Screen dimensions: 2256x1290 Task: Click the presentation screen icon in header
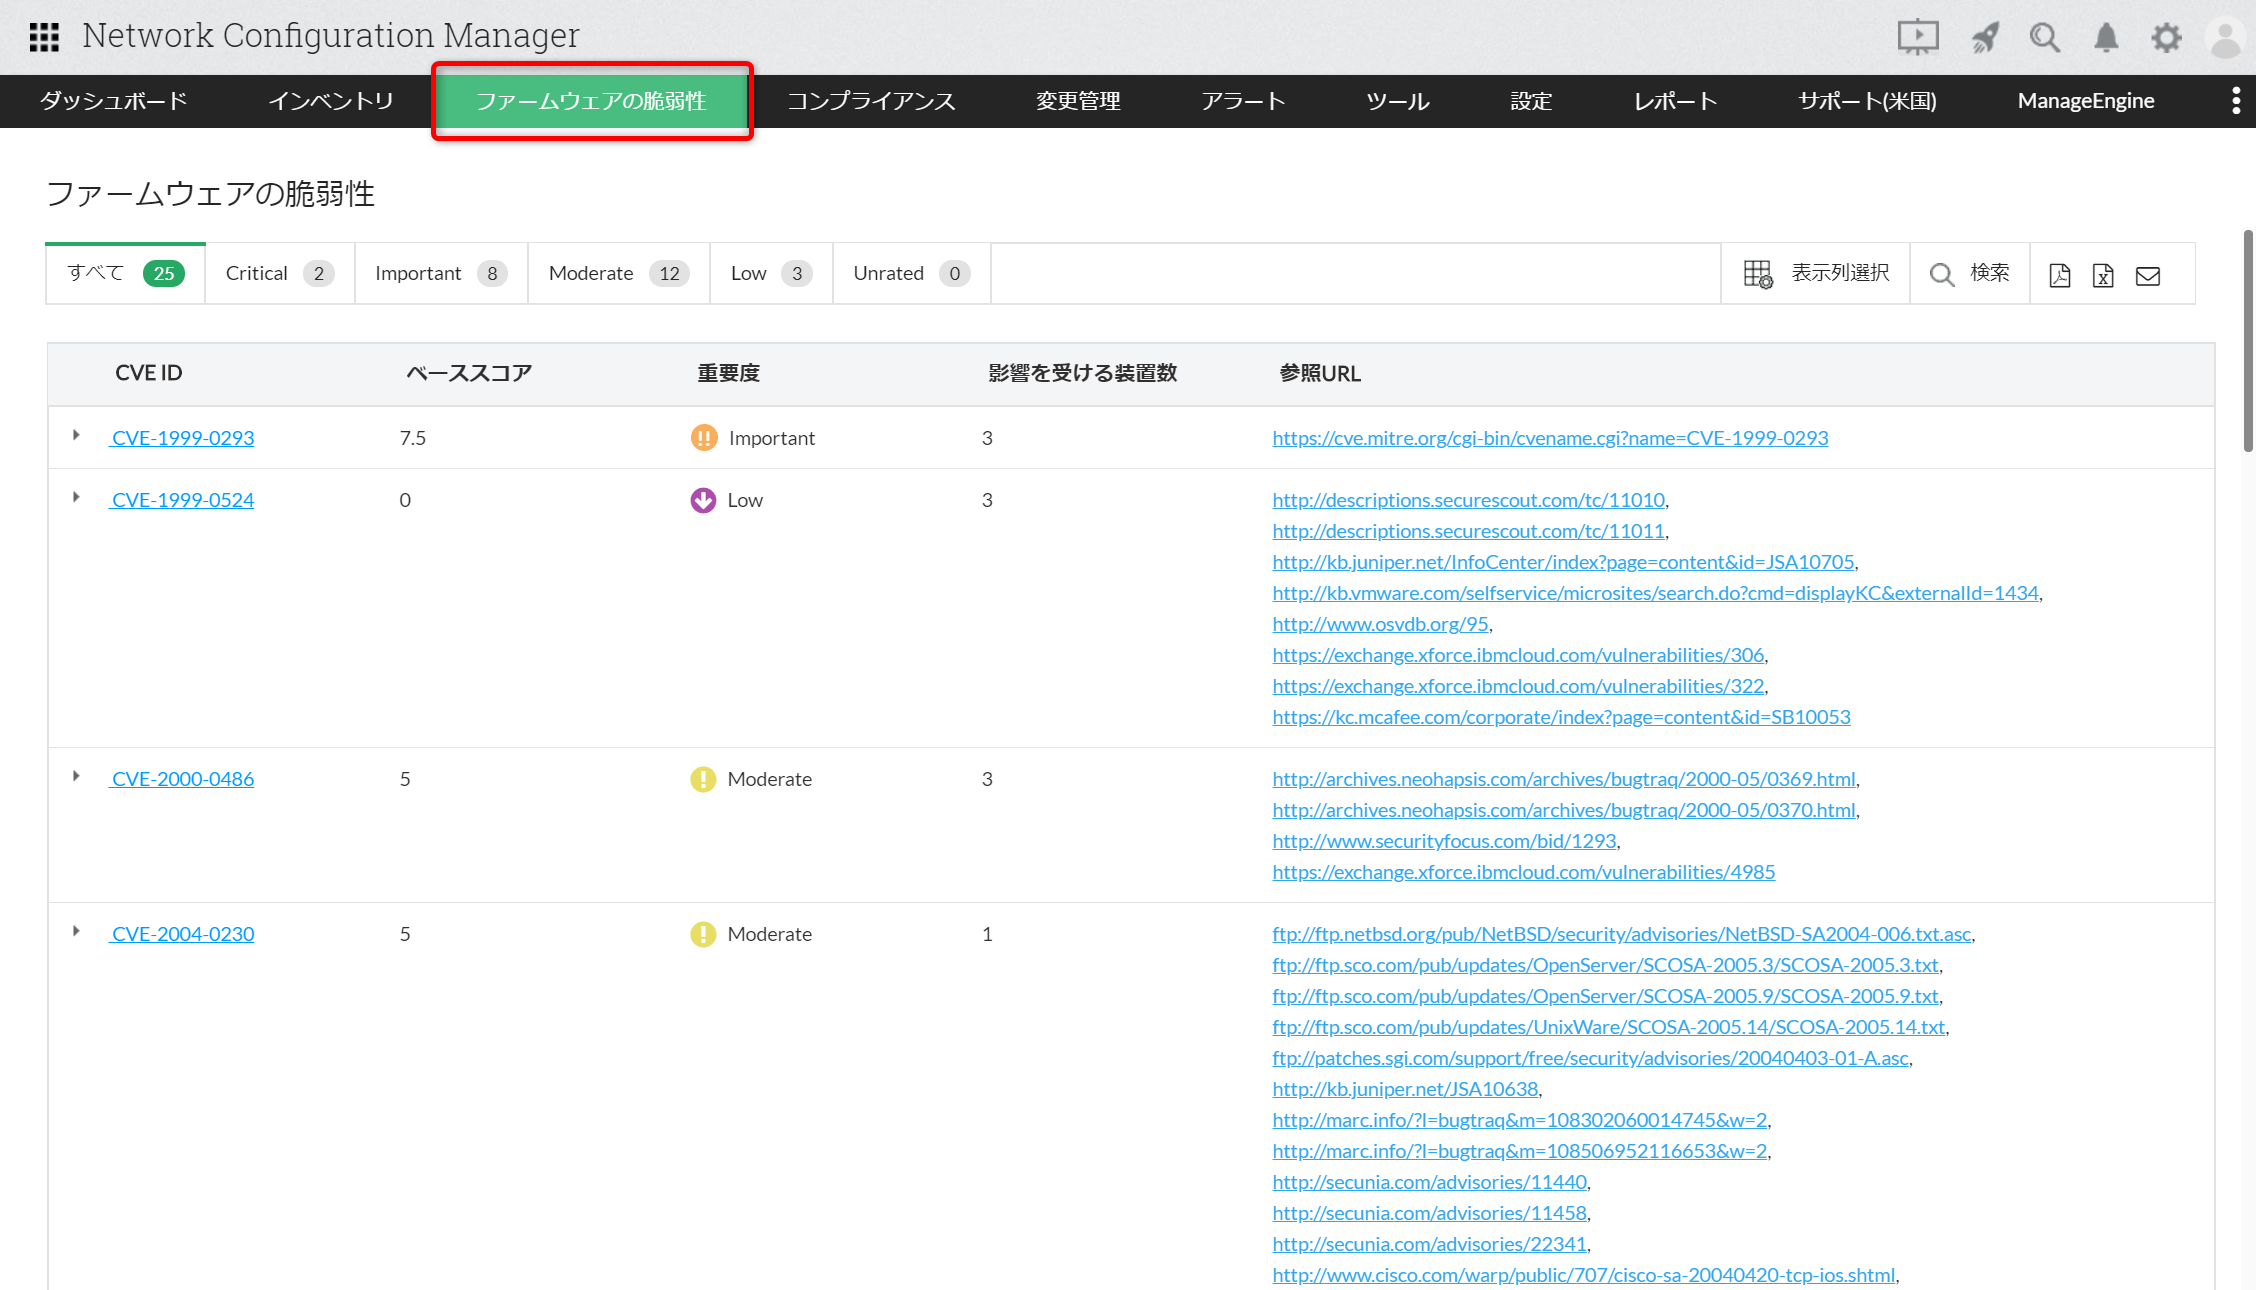[x=1917, y=37]
